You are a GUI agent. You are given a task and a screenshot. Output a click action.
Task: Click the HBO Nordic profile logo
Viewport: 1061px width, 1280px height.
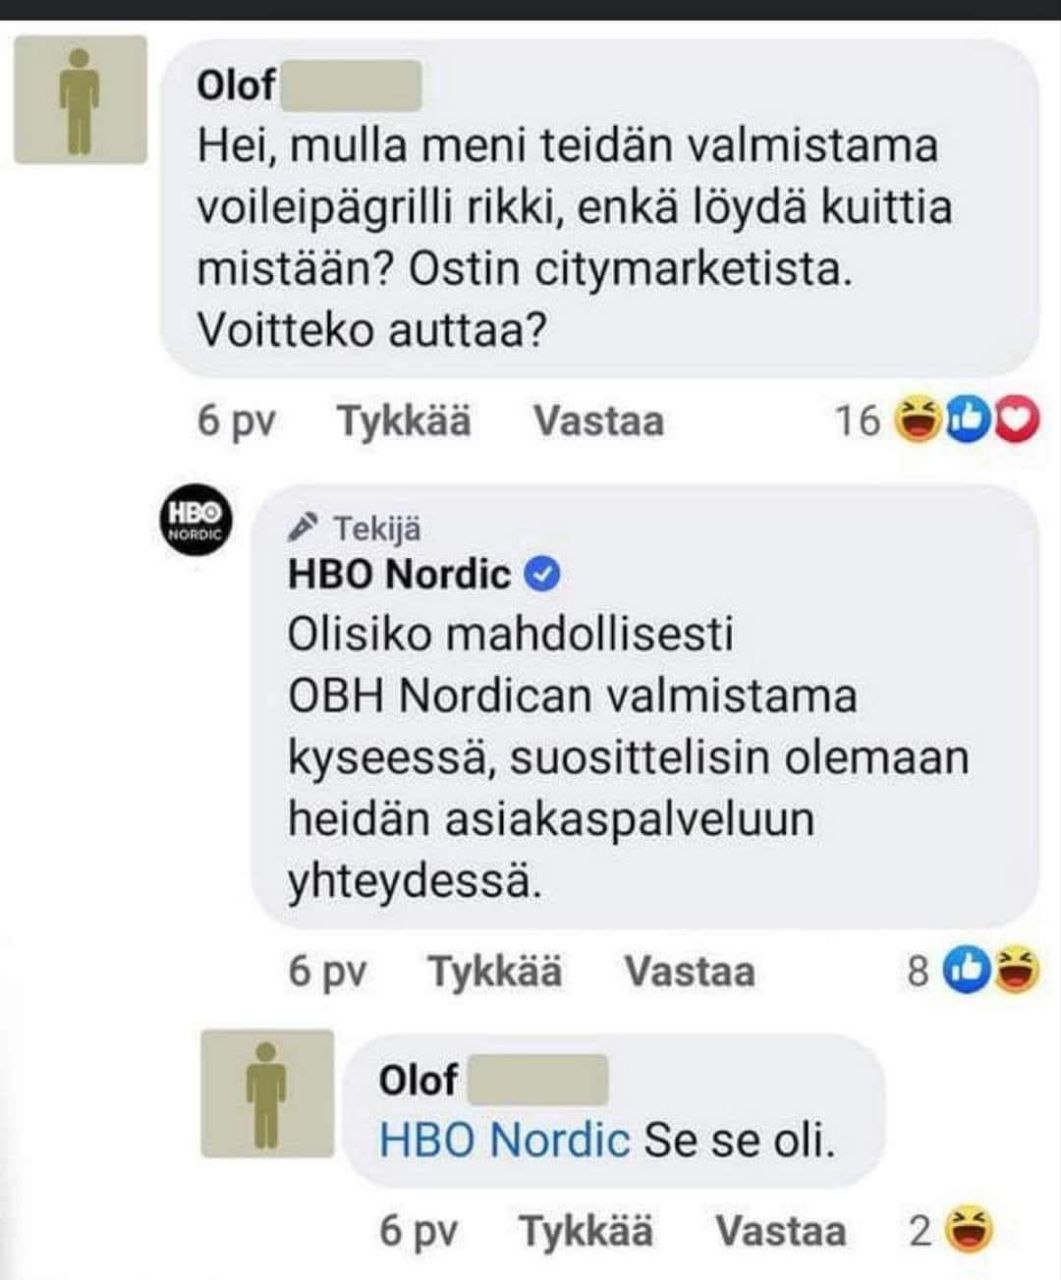(x=195, y=521)
